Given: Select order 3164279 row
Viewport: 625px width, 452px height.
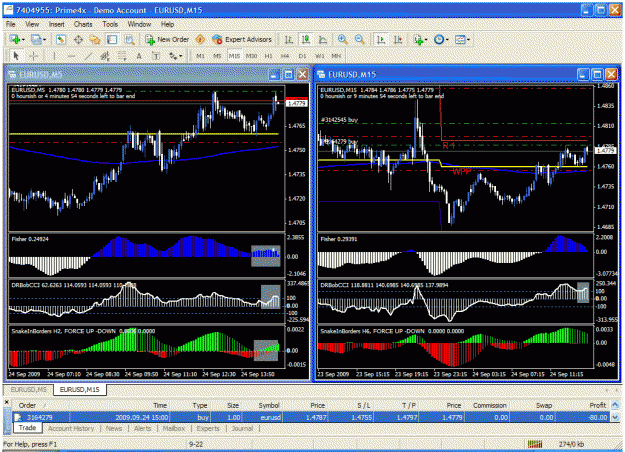Looking at the screenshot, I should (311, 417).
